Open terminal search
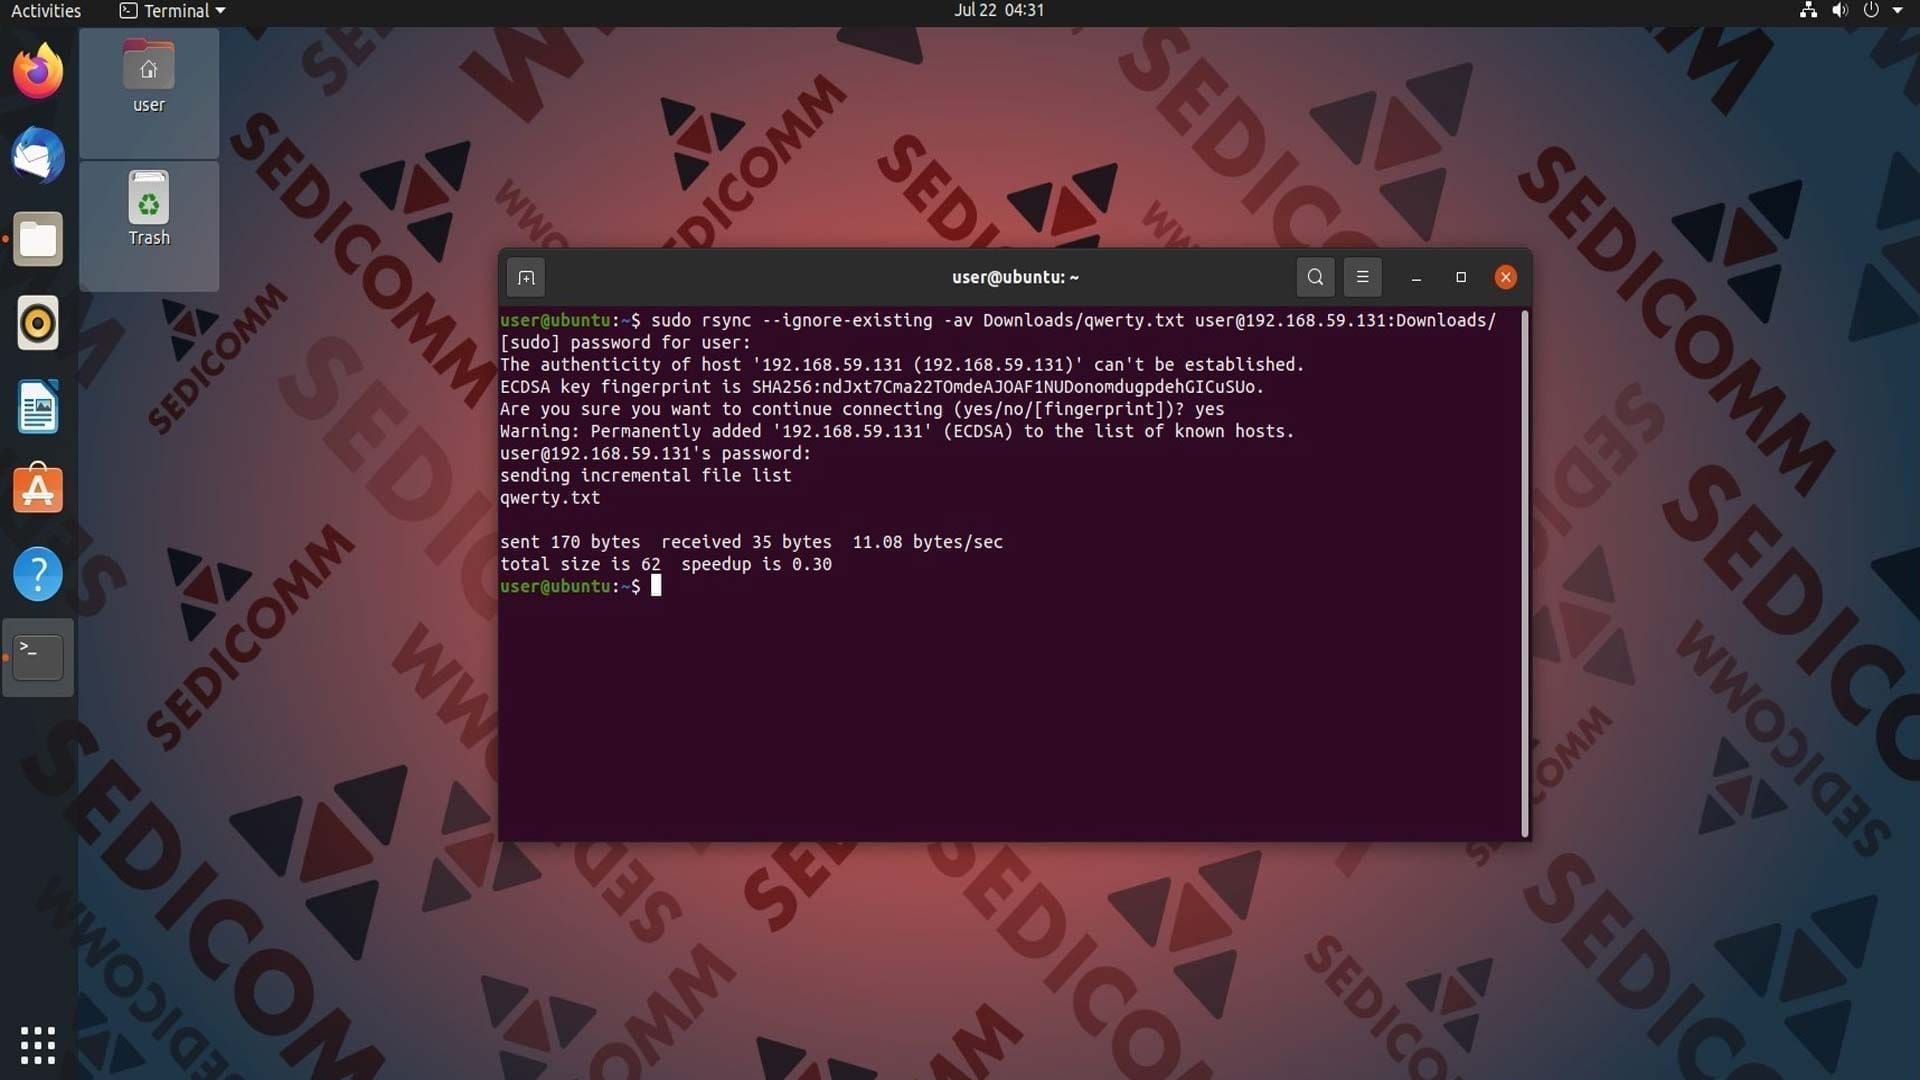The width and height of the screenshot is (1920, 1080). coord(1315,277)
